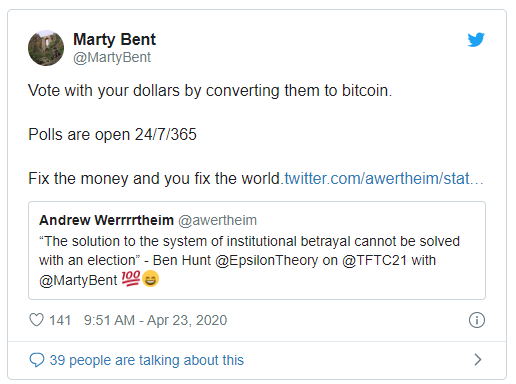516x384 pixels.
Task: Click the grinning face emoji
Action: coord(150,279)
